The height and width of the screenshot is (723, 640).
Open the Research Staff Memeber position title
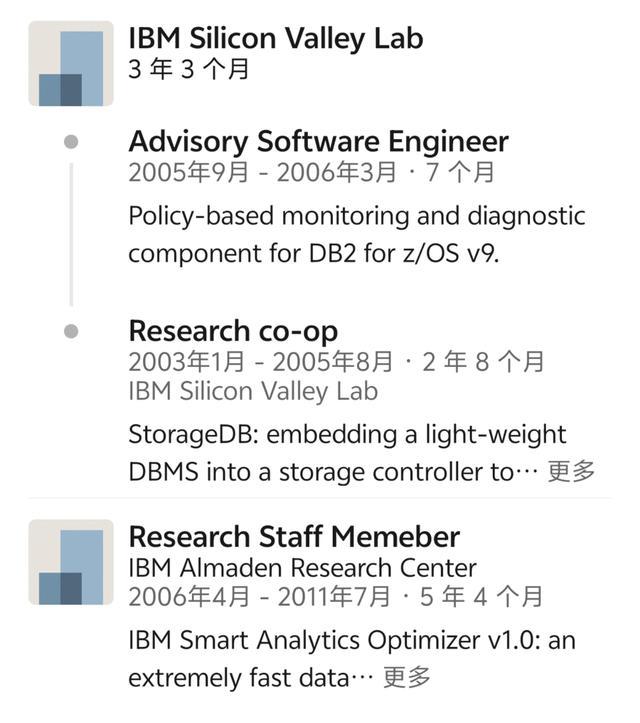coord(294,537)
